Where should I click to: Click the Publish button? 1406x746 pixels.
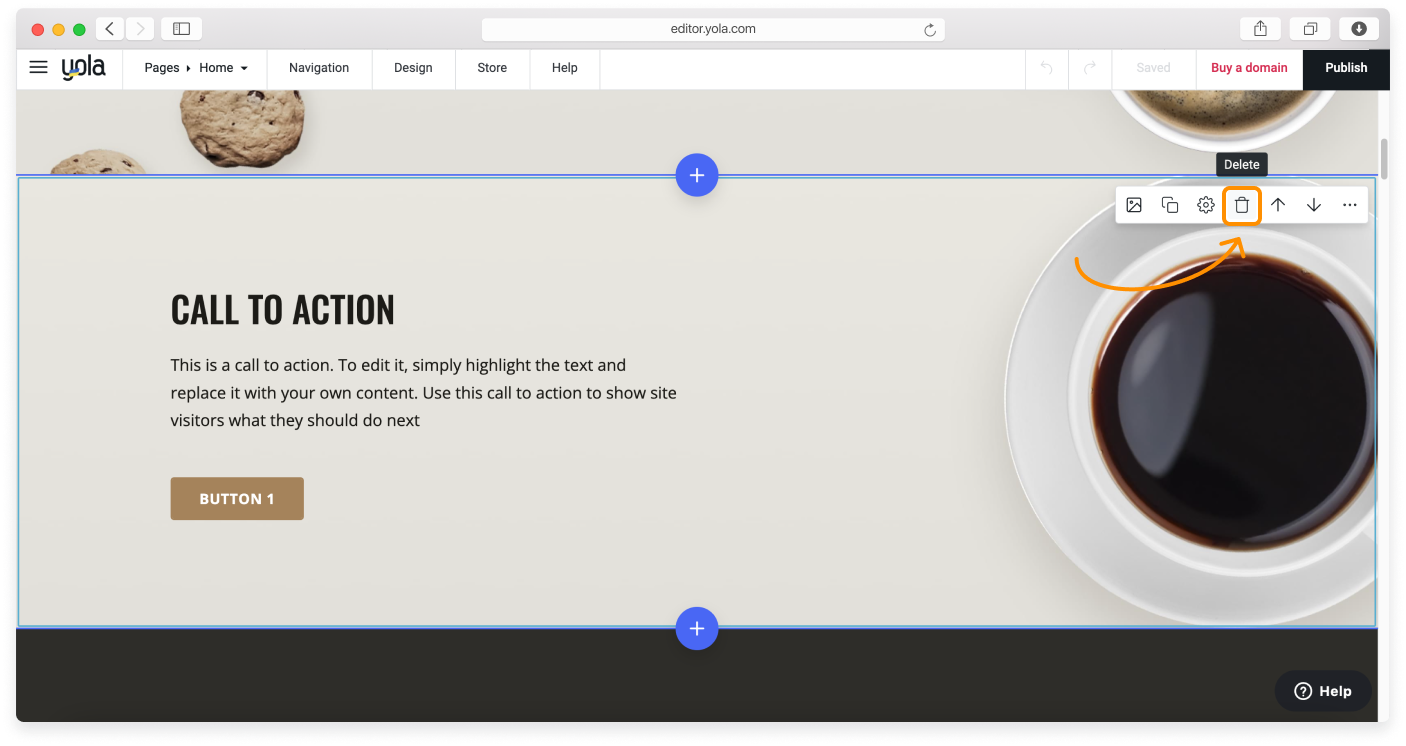pyautogui.click(x=1345, y=68)
